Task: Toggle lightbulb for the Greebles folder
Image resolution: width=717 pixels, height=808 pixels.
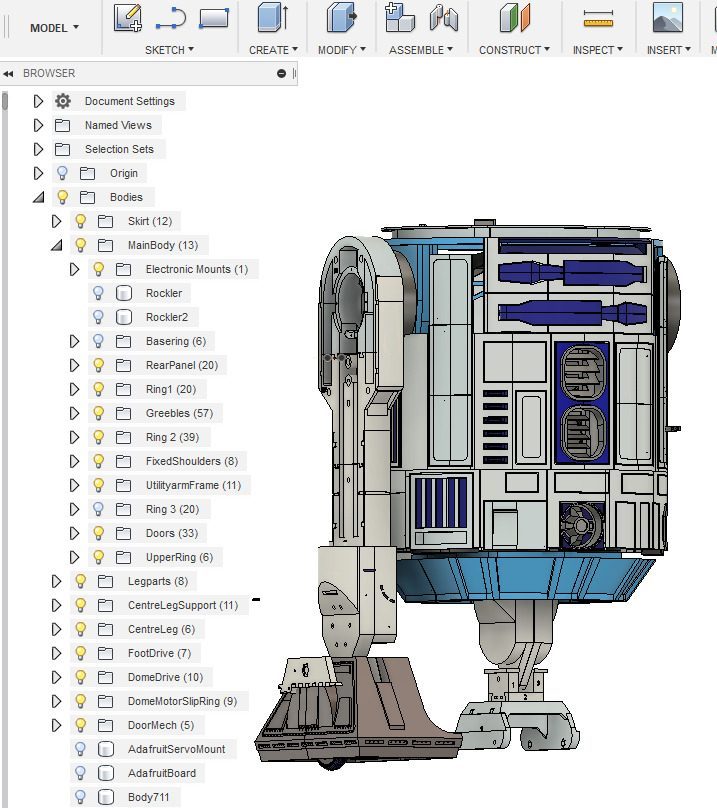Action: pyautogui.click(x=98, y=413)
